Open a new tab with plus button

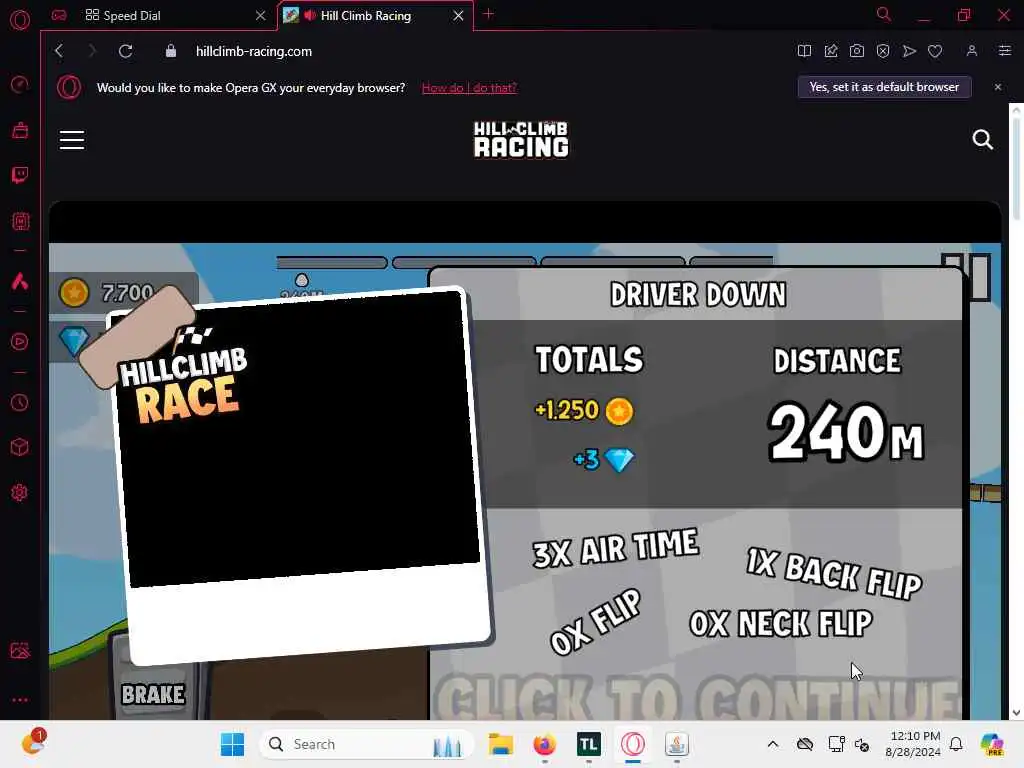(x=488, y=14)
